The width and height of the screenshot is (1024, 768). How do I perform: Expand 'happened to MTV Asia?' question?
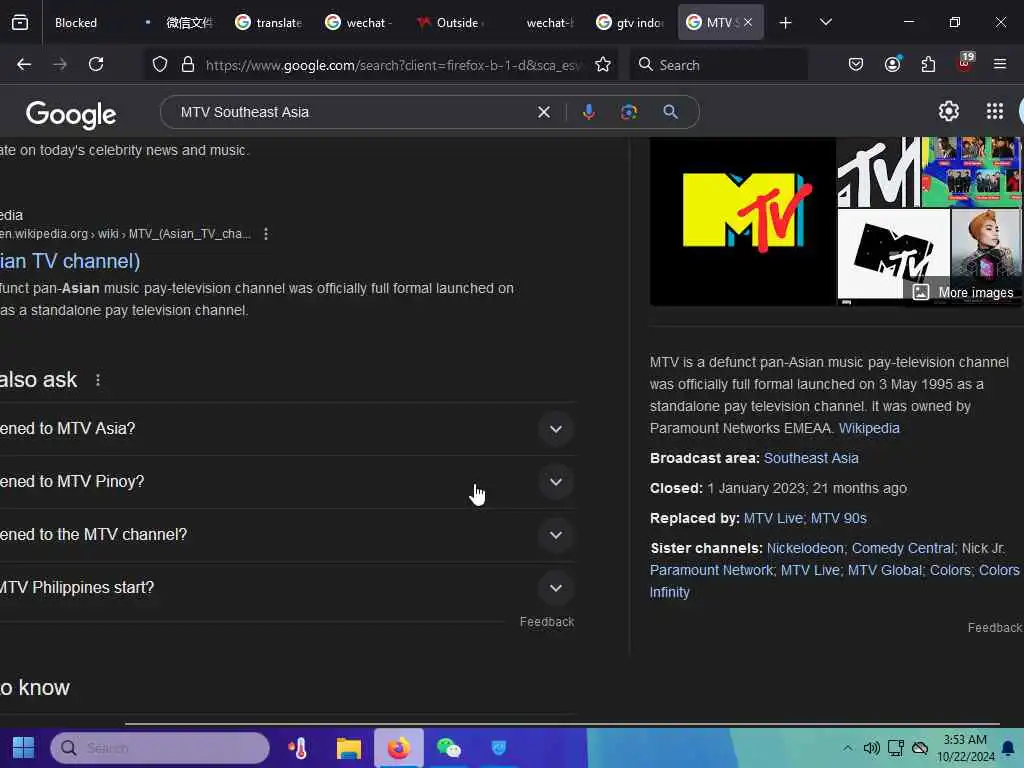(287, 429)
